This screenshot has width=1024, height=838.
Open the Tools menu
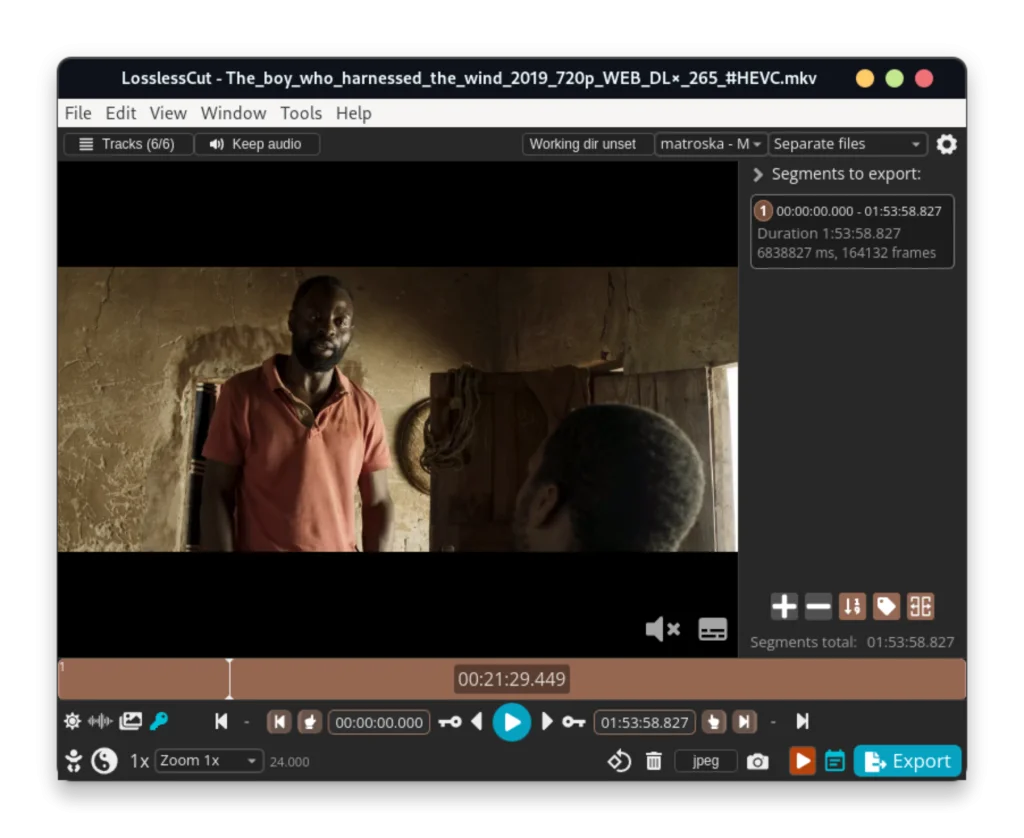[301, 113]
